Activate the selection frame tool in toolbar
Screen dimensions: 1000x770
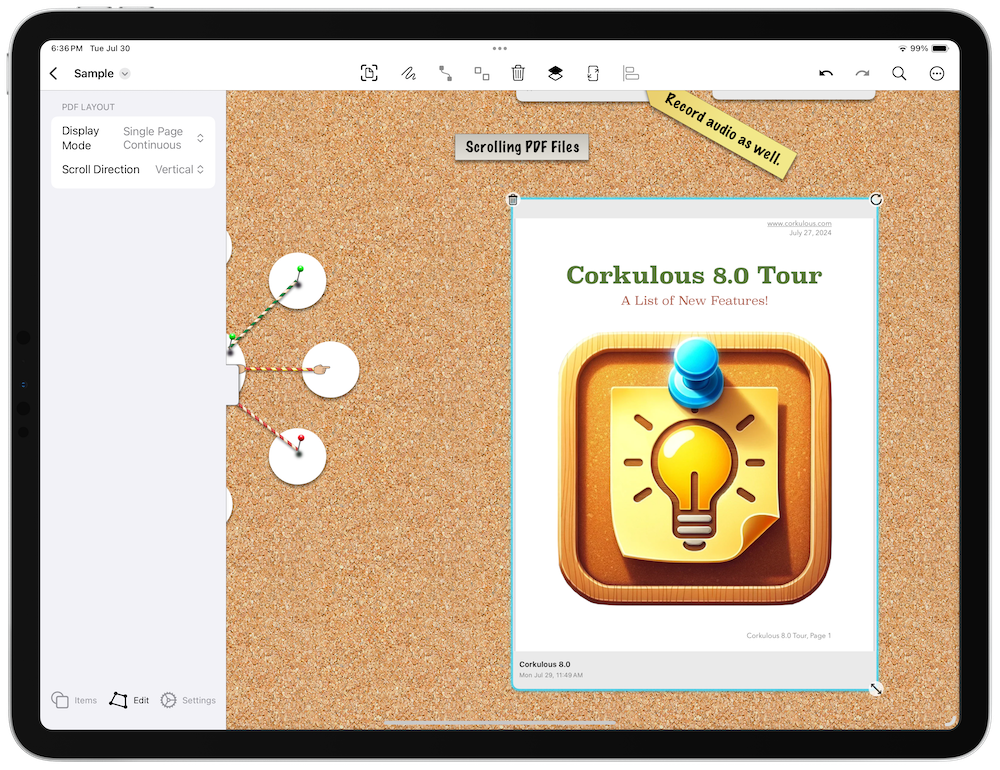coord(369,73)
